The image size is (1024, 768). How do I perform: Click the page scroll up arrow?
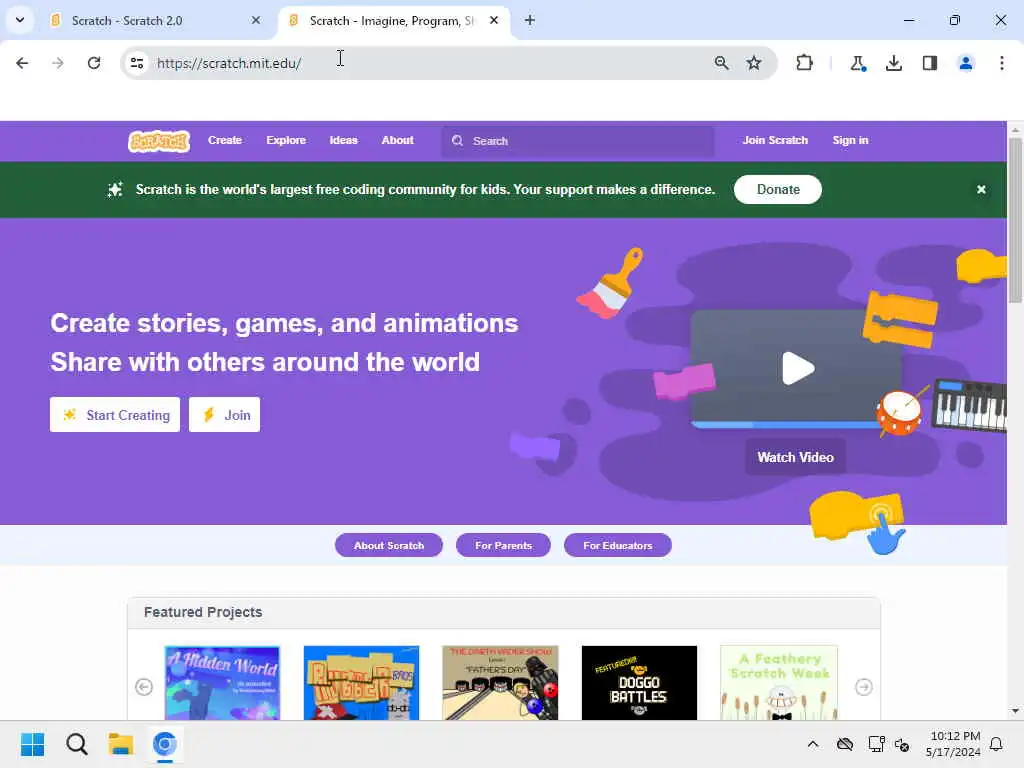tap(1015, 129)
